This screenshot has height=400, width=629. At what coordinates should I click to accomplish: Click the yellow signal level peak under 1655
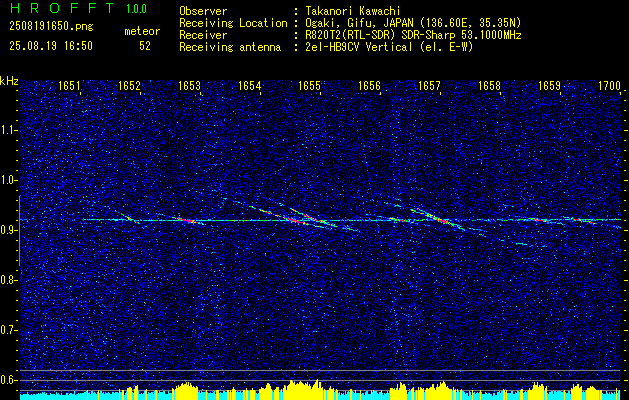304,390
